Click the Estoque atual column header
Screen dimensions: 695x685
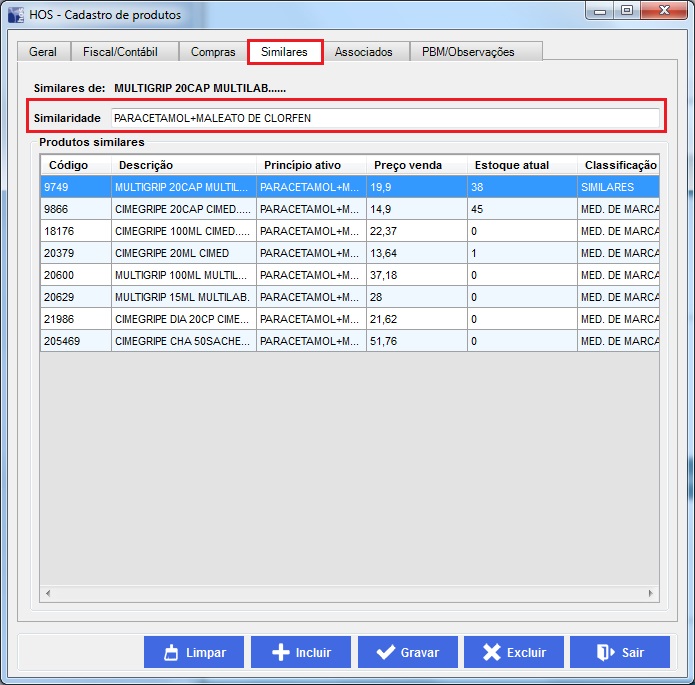[x=521, y=165]
